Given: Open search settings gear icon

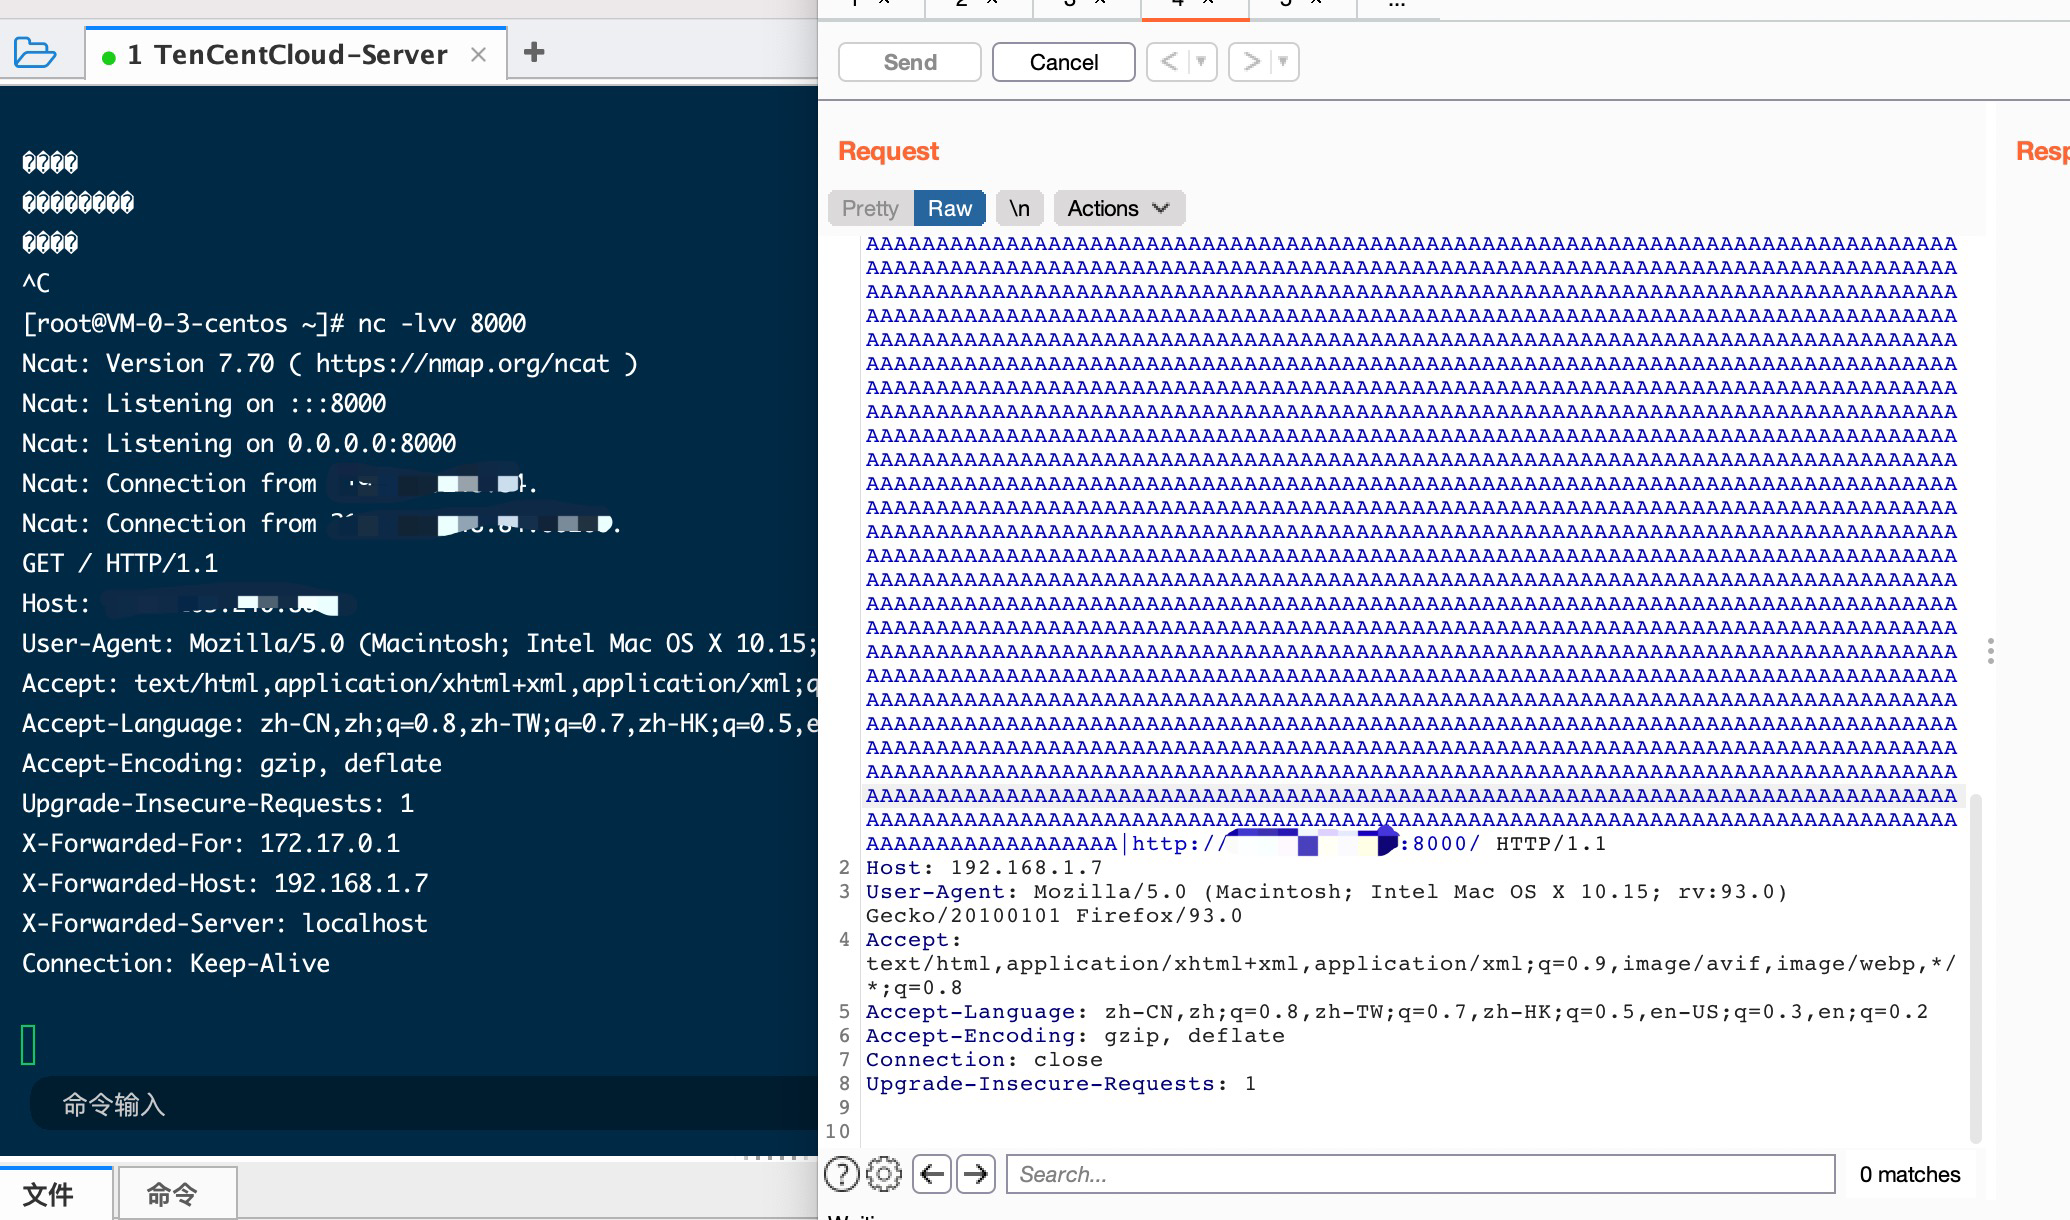Looking at the screenshot, I should pyautogui.click(x=884, y=1174).
